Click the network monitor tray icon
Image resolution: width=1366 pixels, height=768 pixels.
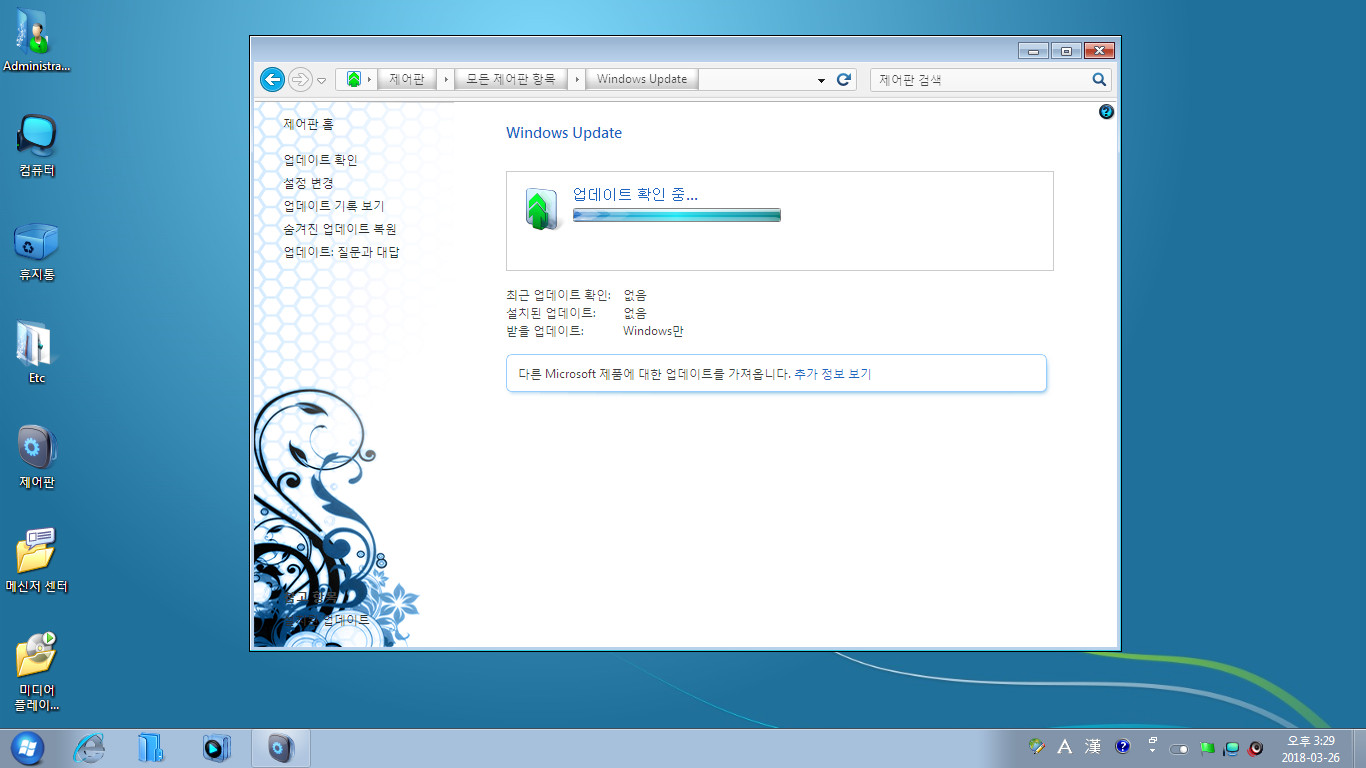point(1232,748)
